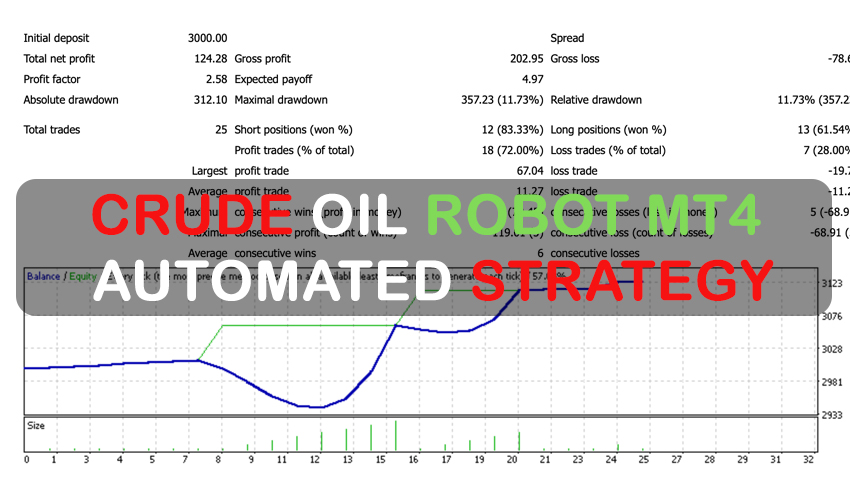Click the x-axis trade number 20
The height and width of the screenshot is (500, 850).
click(512, 460)
